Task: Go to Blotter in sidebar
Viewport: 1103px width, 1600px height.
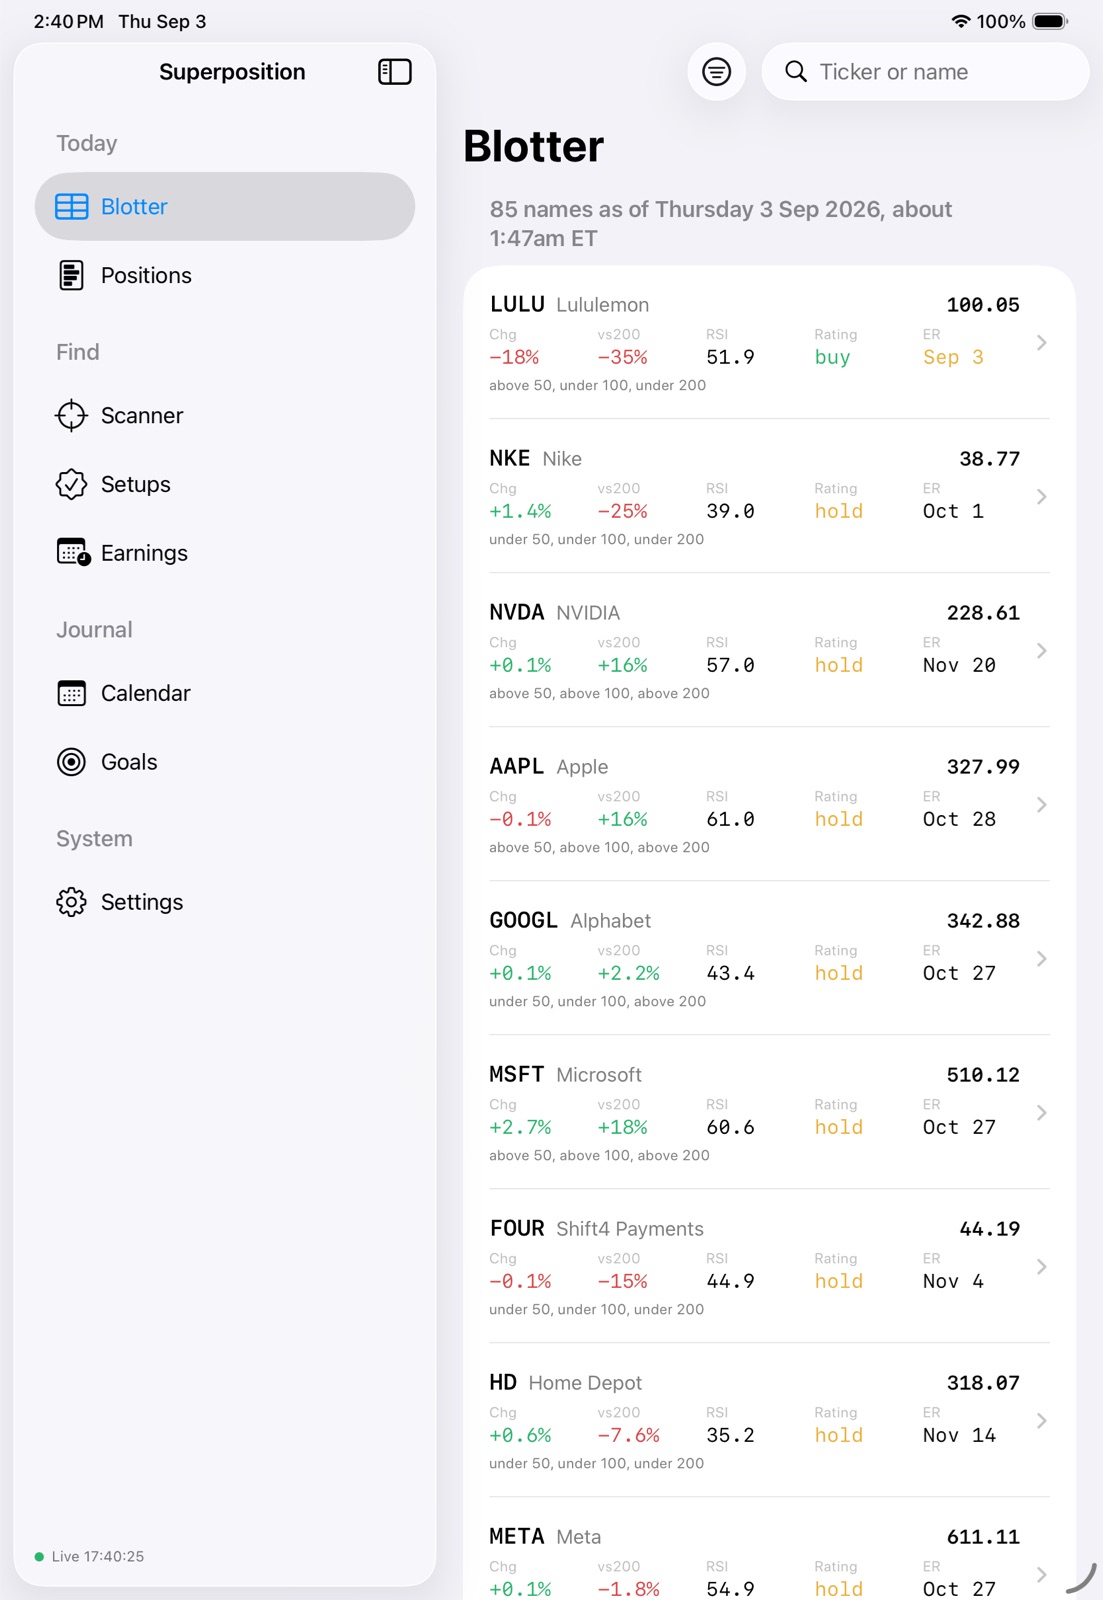Action: pos(225,207)
